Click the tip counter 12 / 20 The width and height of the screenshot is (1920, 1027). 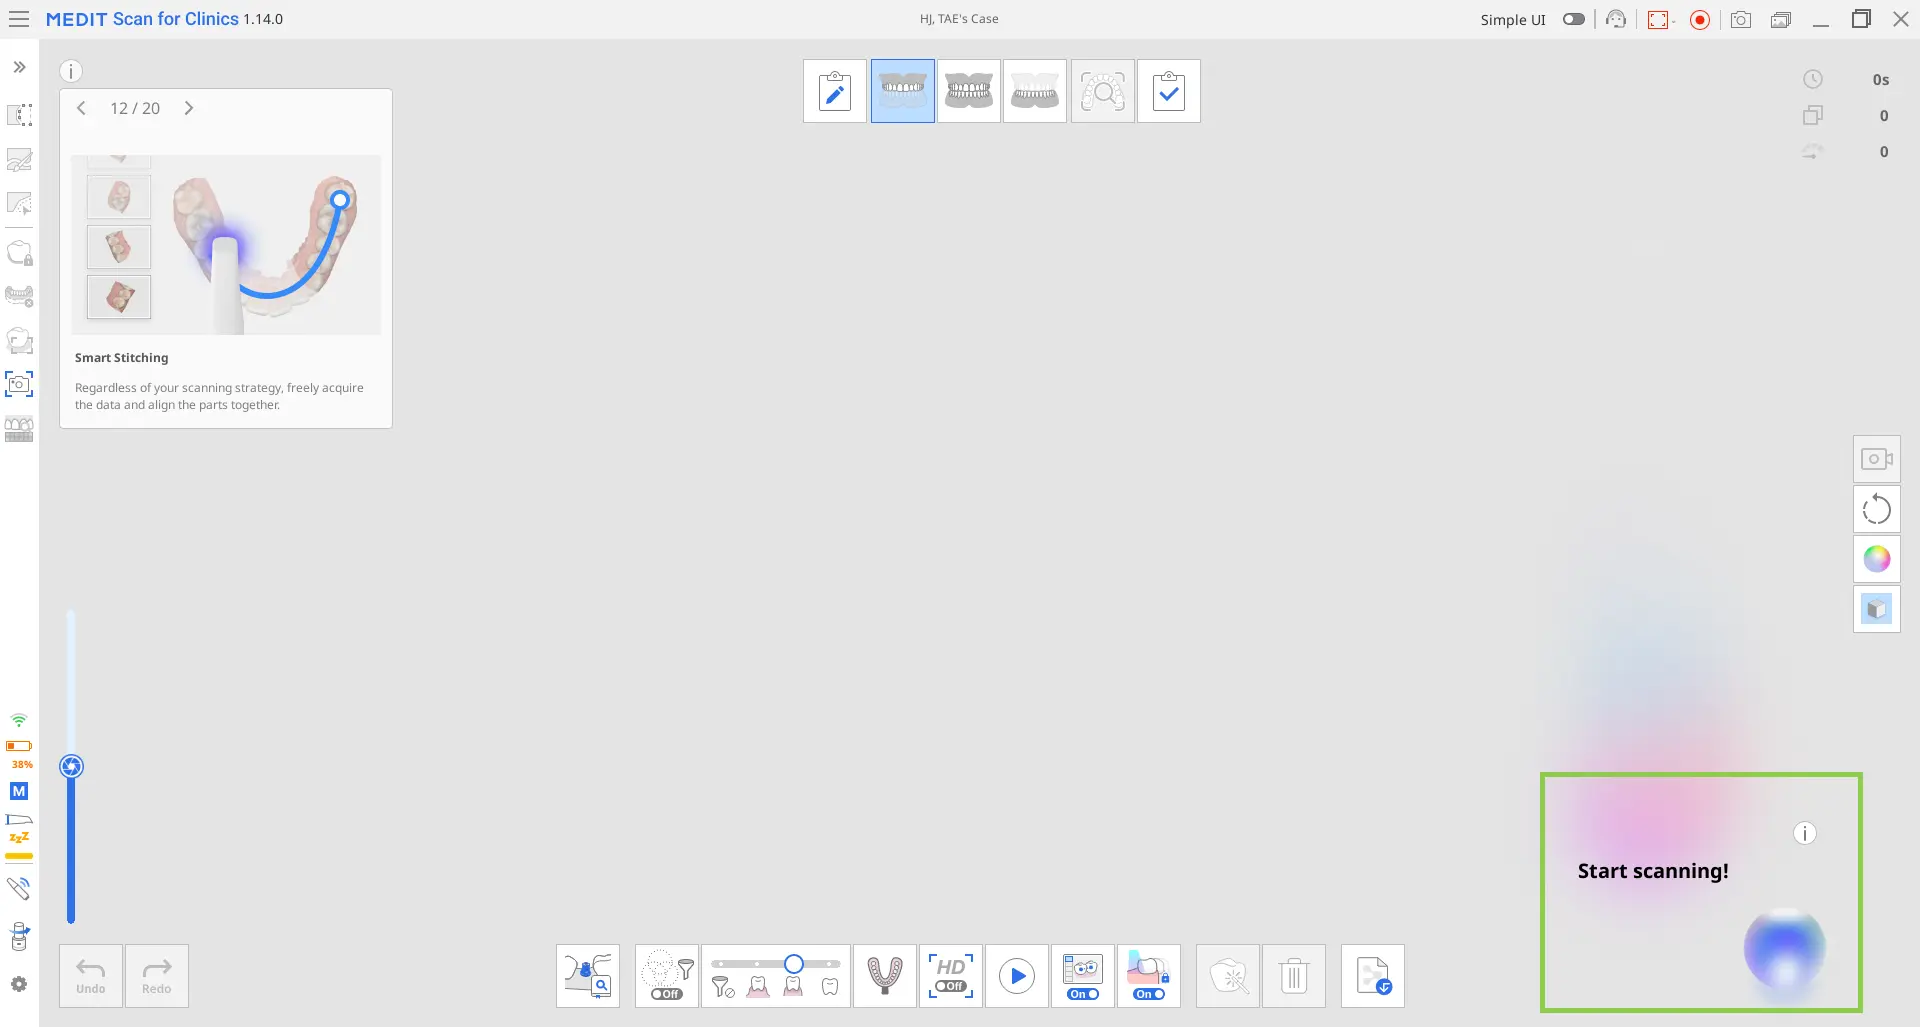(x=135, y=108)
